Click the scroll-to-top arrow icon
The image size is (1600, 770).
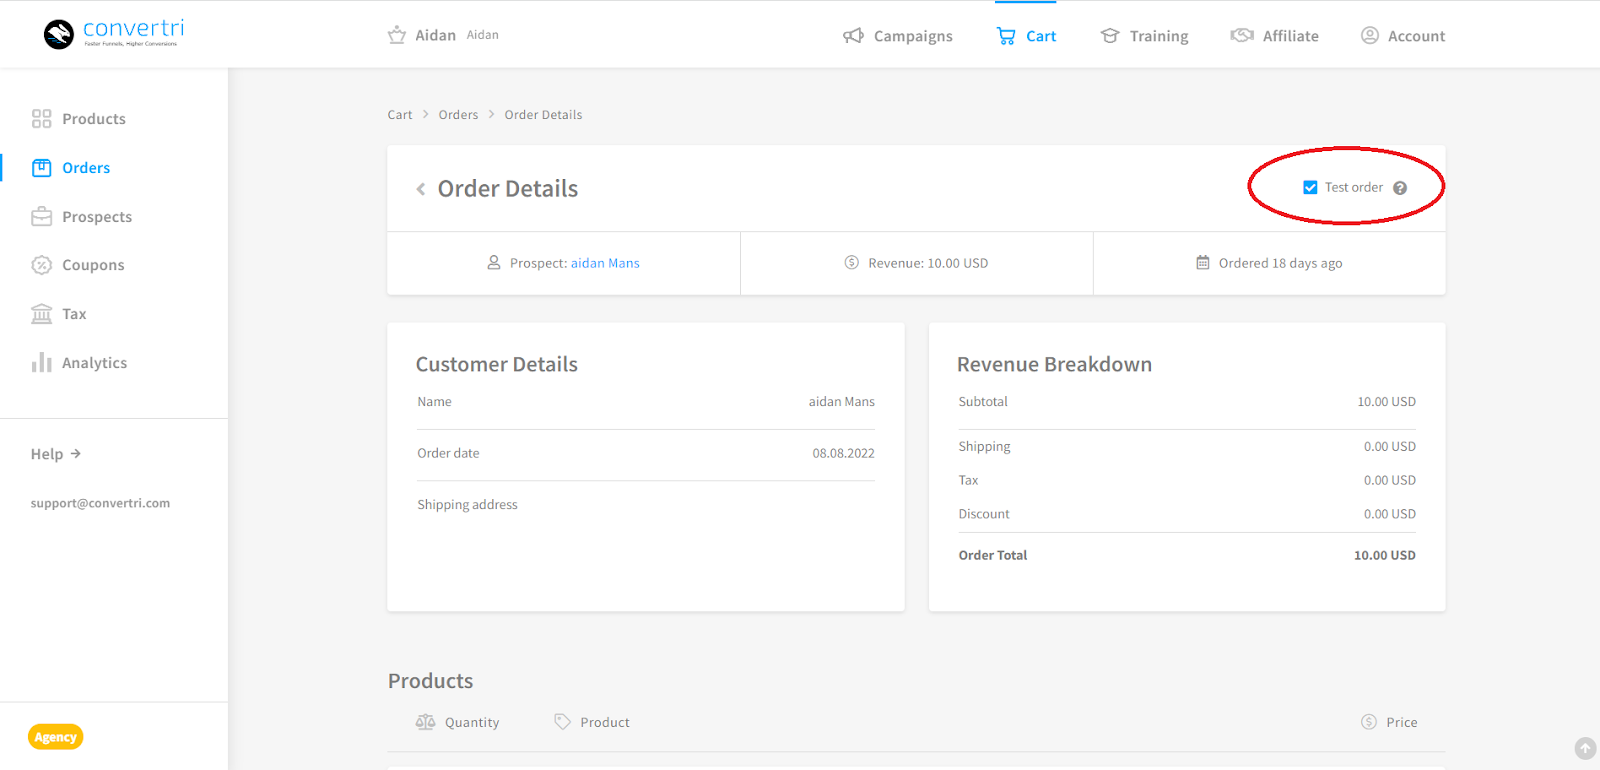(x=1585, y=748)
